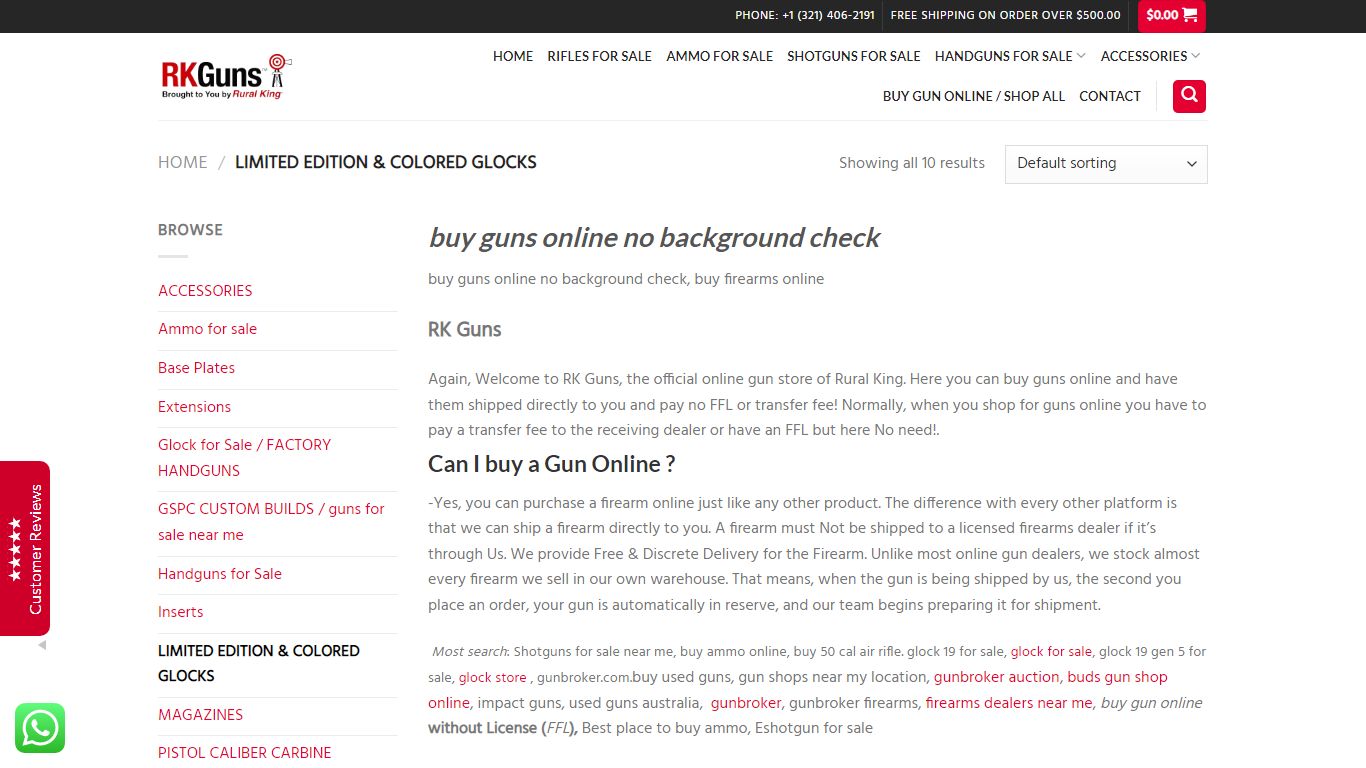Click the 'Can I buy a Gun Online ?' heading

click(552, 464)
